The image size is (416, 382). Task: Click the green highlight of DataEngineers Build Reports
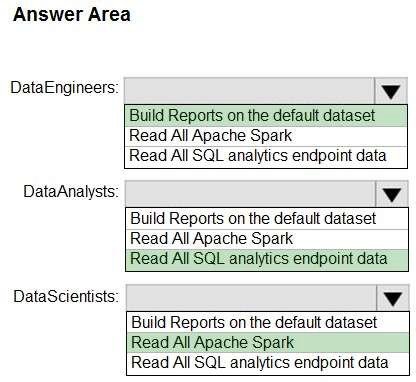266,116
